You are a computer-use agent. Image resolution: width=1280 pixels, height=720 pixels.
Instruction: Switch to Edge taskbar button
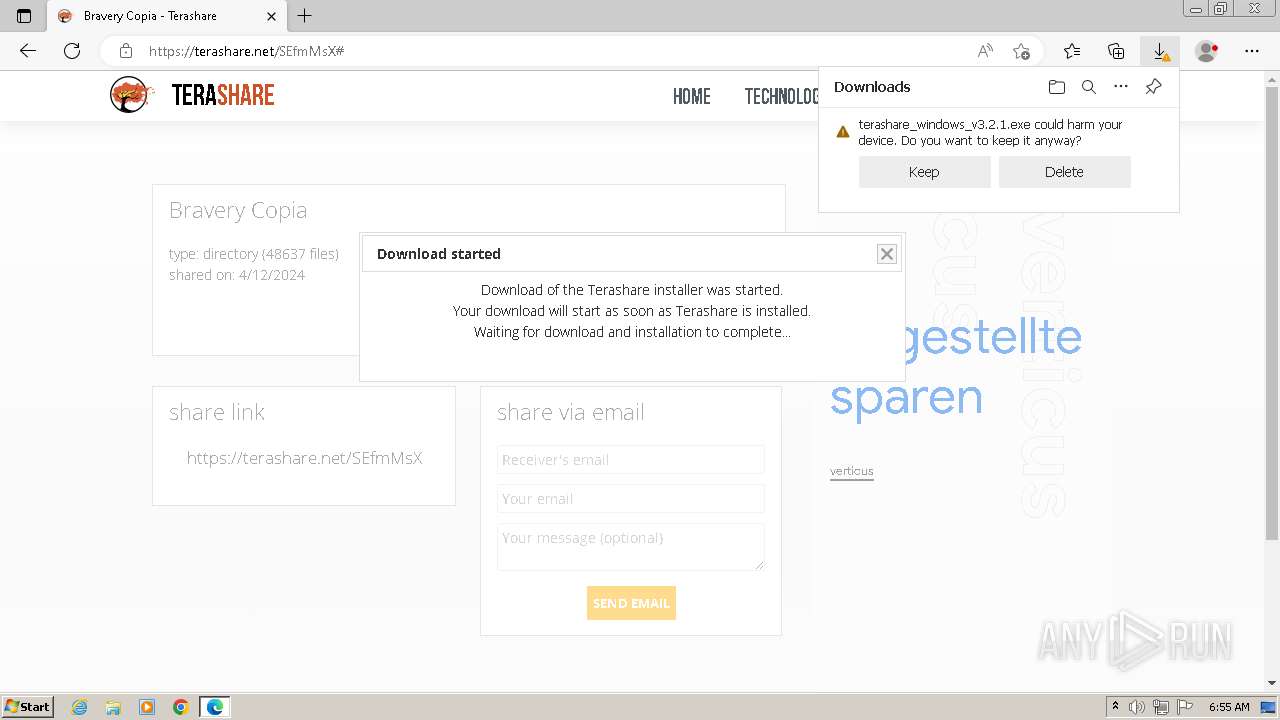click(215, 707)
